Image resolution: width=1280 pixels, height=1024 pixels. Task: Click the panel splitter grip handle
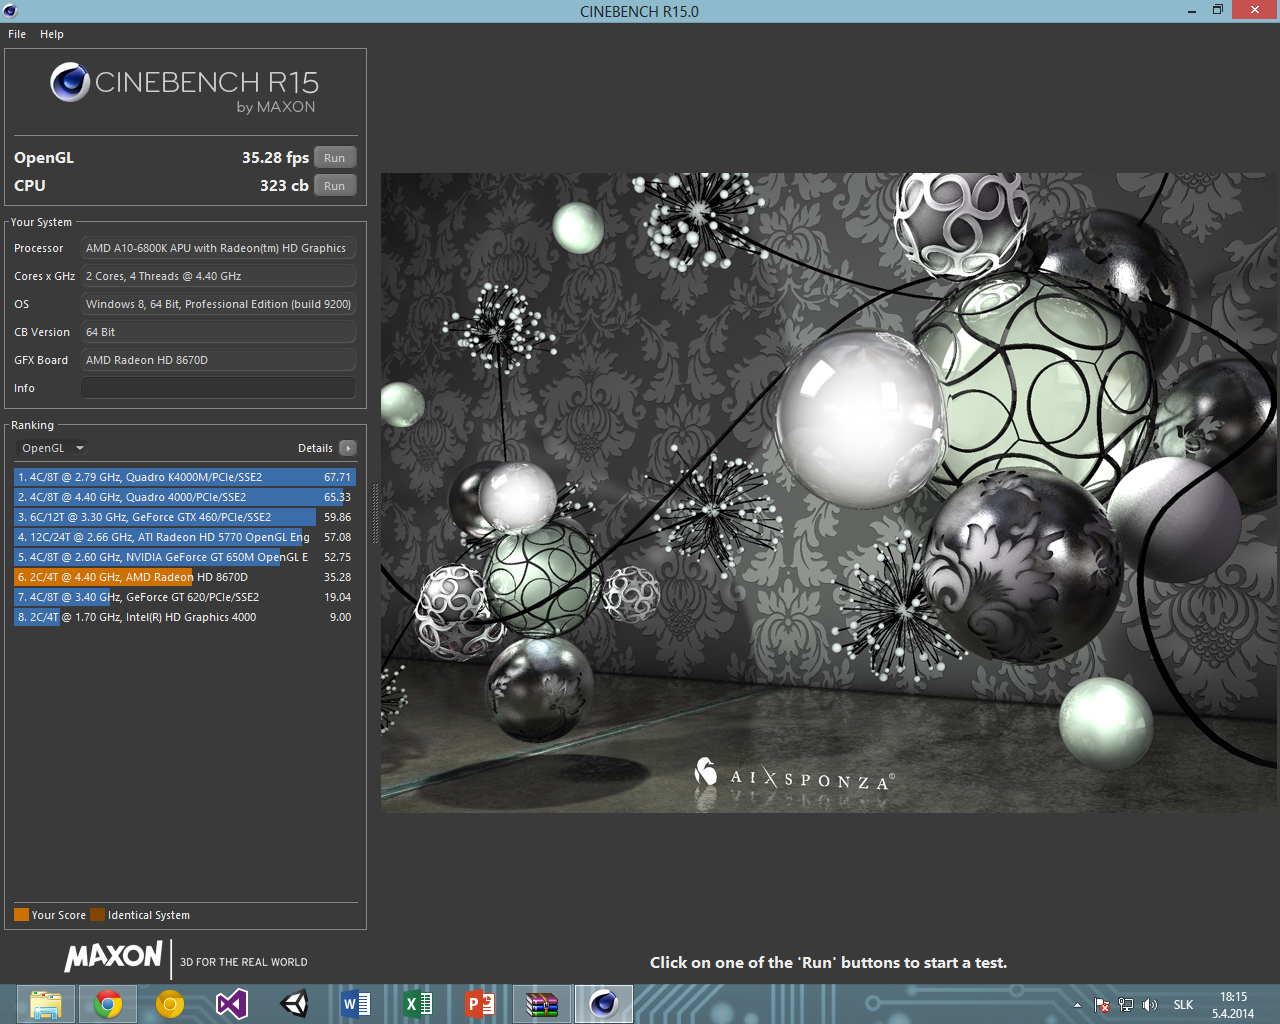(375, 513)
